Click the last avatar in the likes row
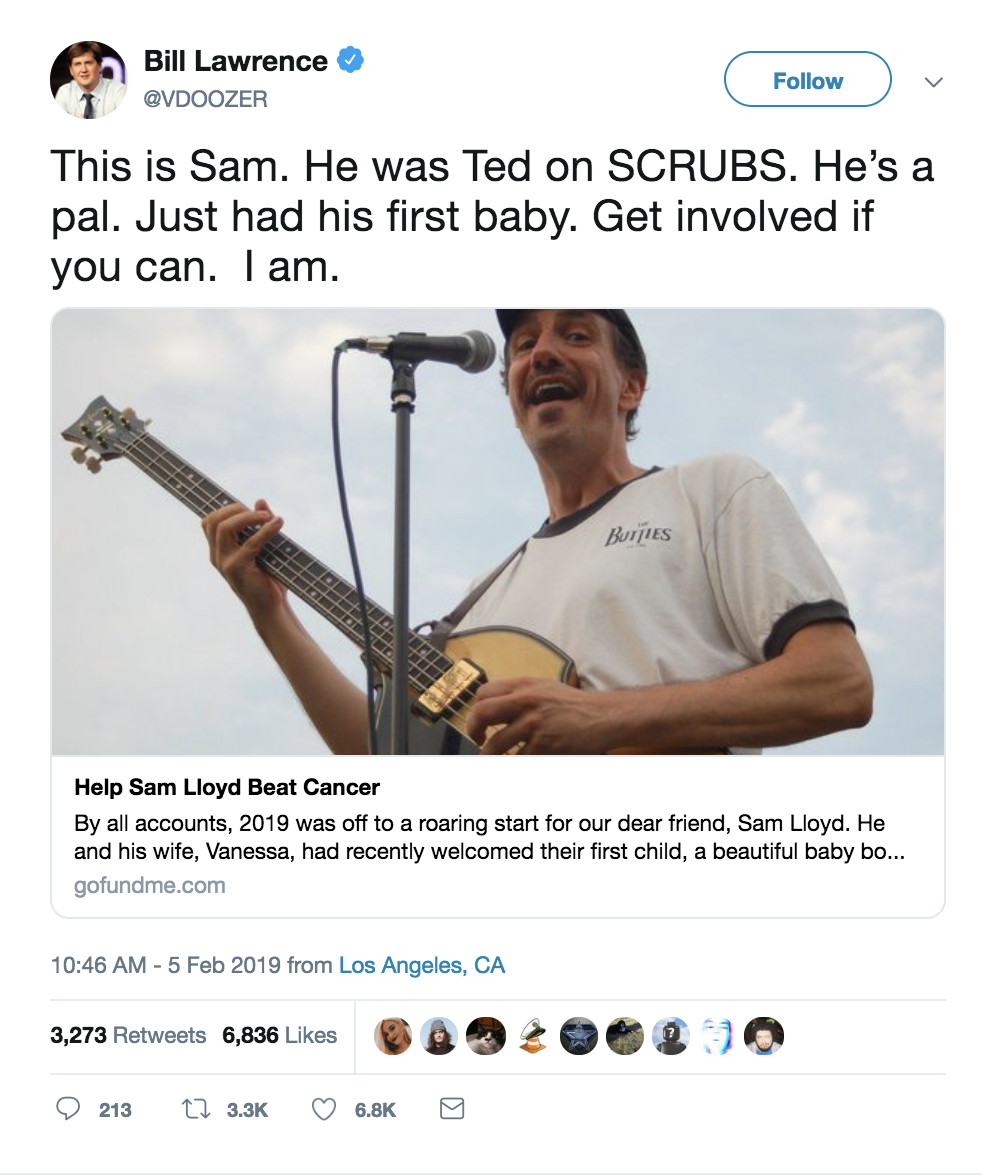The image size is (982, 1175). [x=764, y=1036]
